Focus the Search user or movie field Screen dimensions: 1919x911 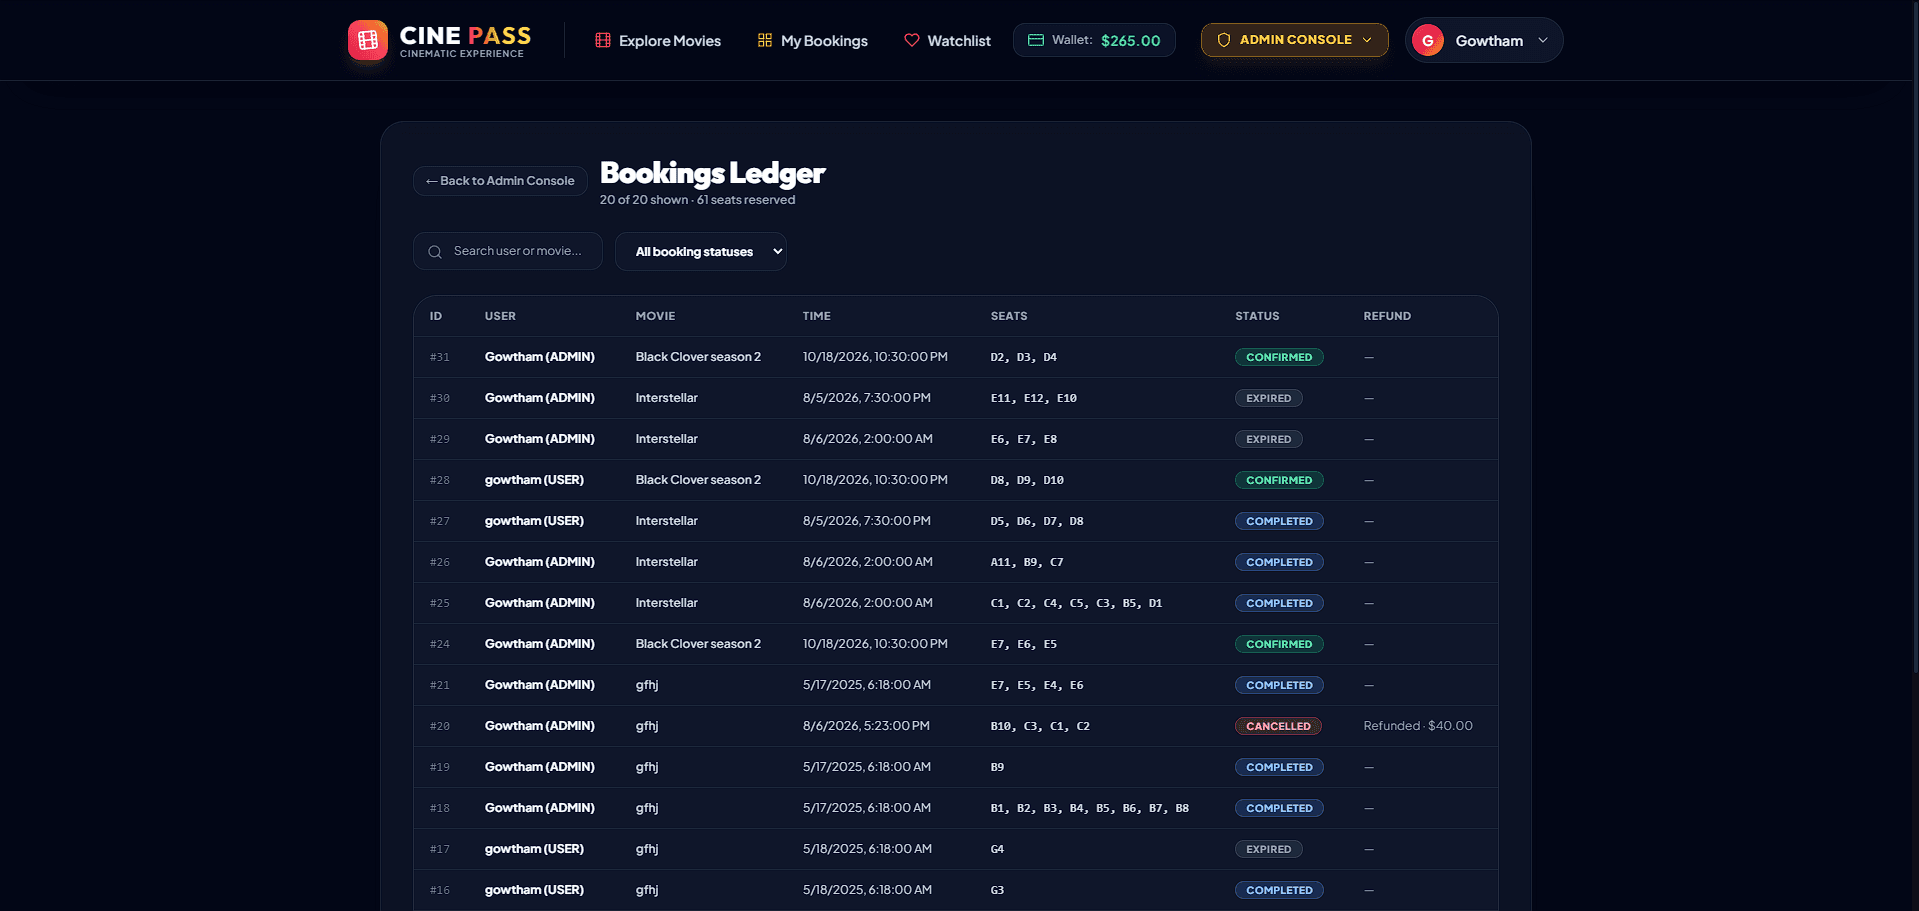coord(508,252)
